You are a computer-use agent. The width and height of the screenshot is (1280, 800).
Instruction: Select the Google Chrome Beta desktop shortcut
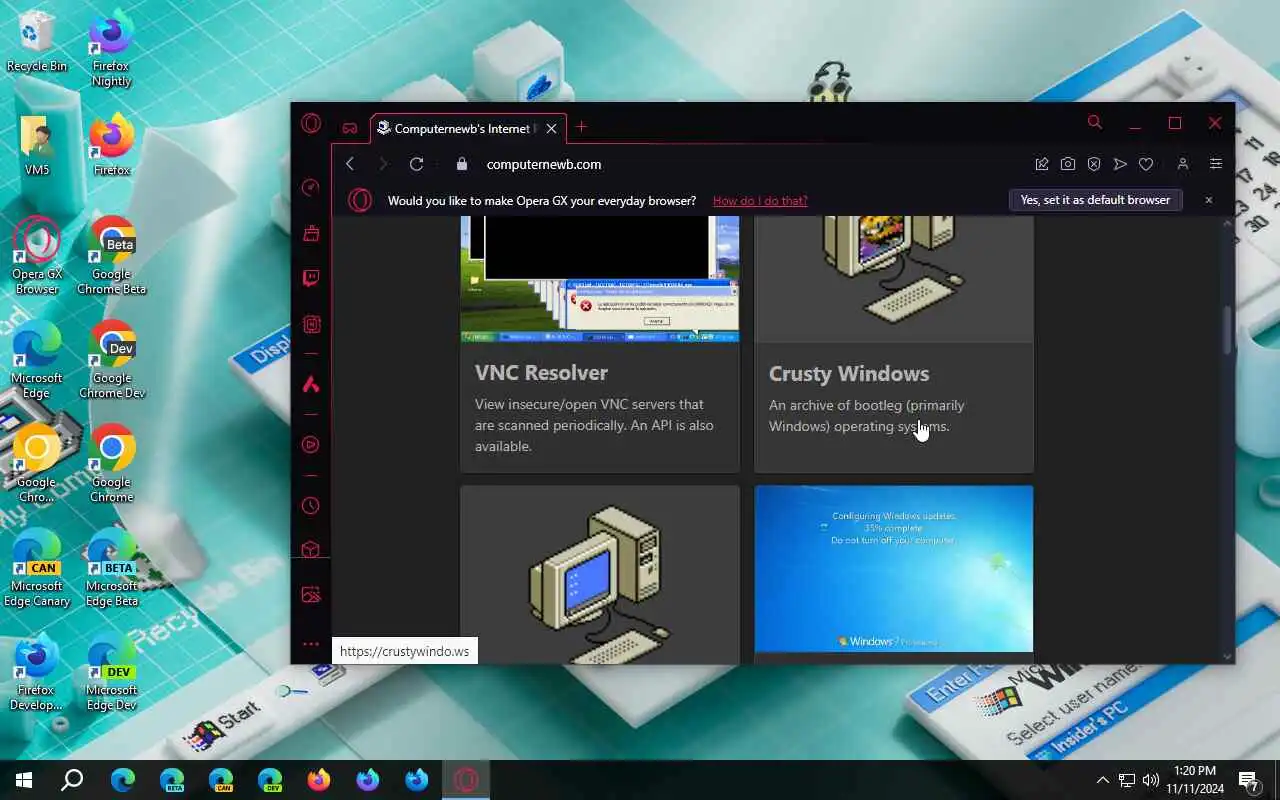pos(112,256)
